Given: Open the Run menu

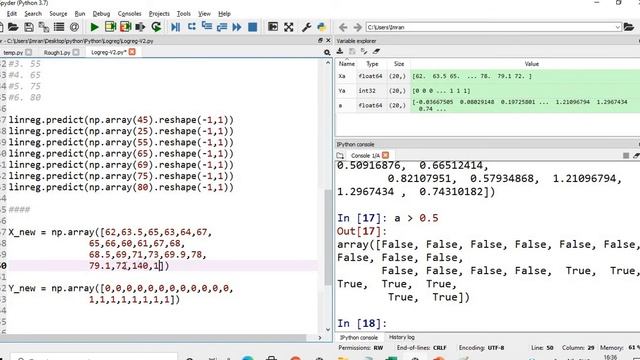Looking at the screenshot, I should 80,13.
